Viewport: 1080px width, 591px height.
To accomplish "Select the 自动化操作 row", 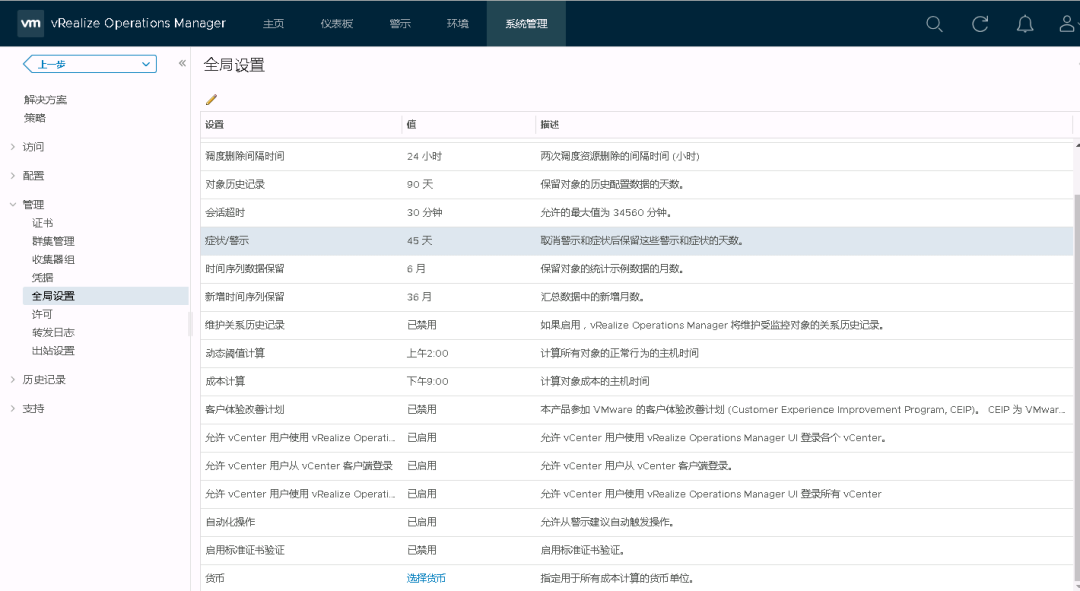I will pos(637,522).
